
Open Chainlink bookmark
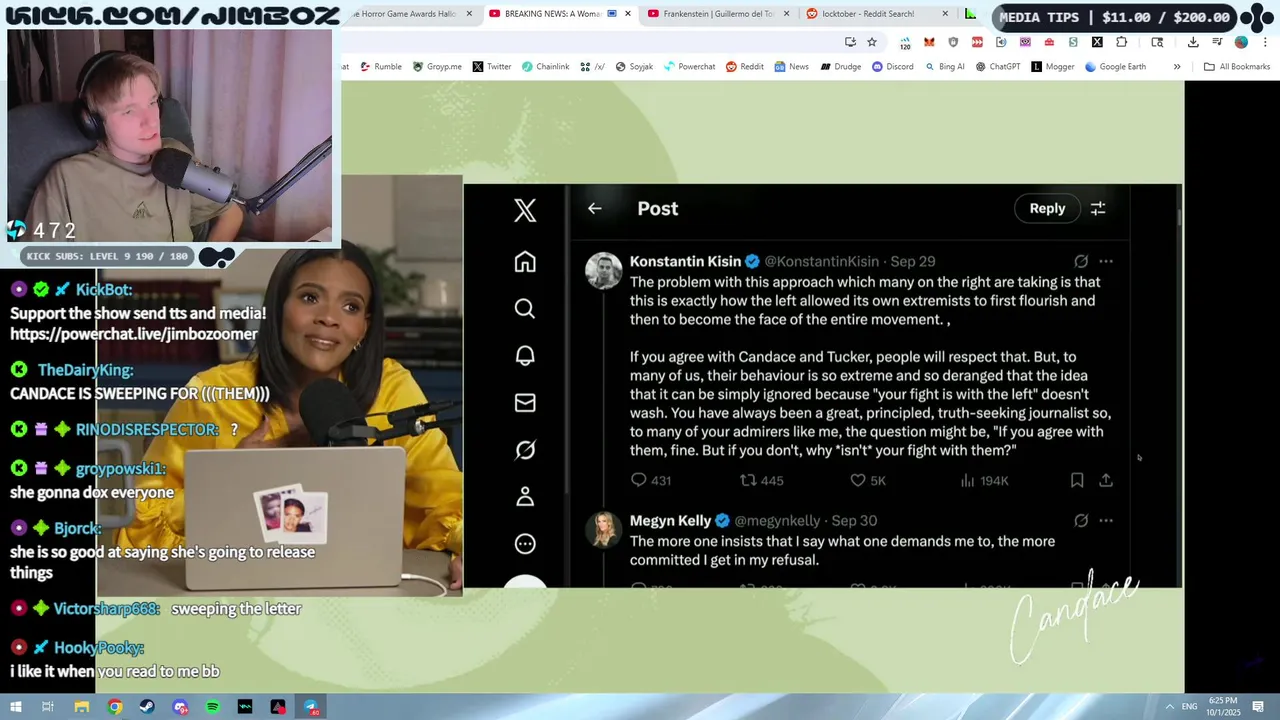[545, 67]
